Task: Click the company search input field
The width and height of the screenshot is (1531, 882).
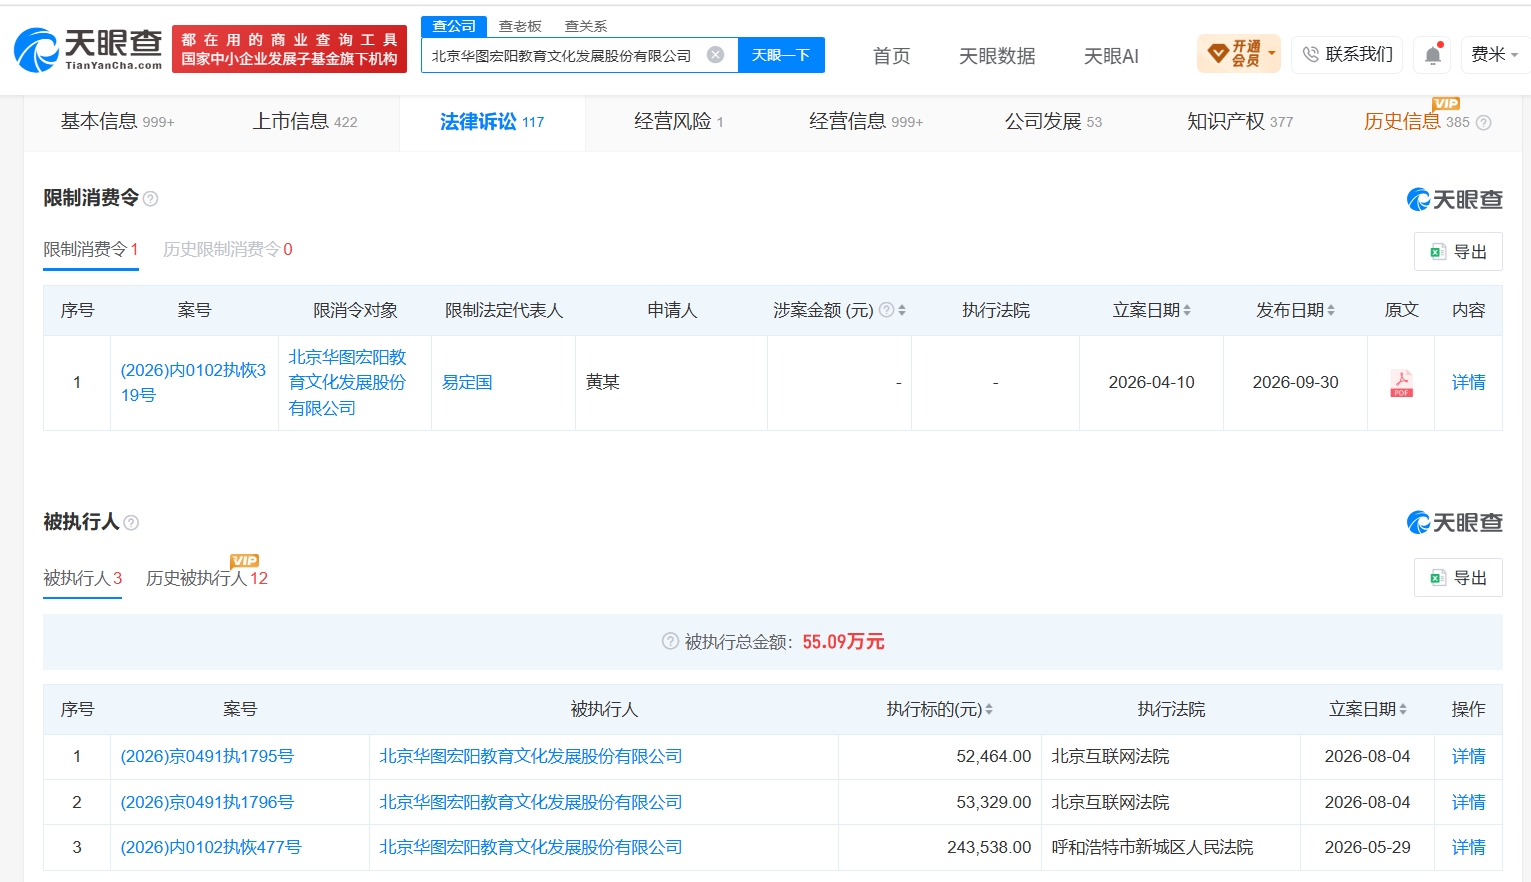Action: (x=563, y=56)
